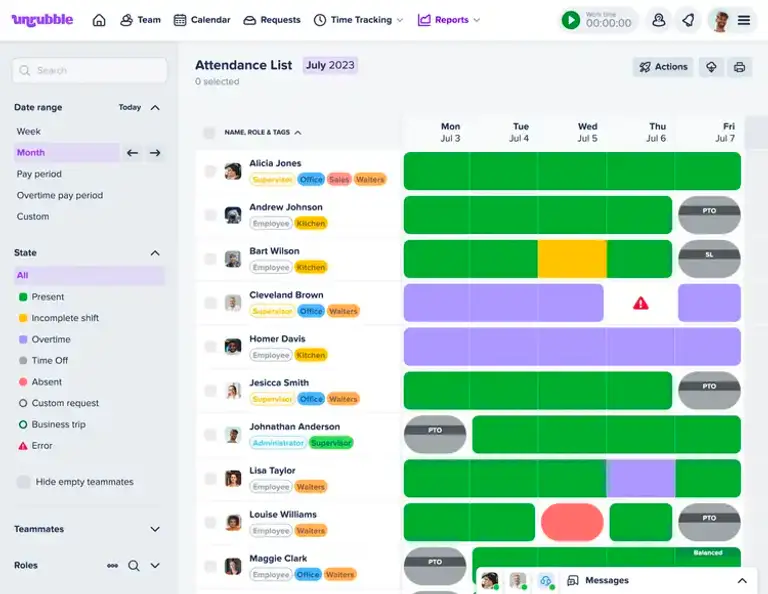Click the Actions button
The height and width of the screenshot is (594, 768).
662,67
